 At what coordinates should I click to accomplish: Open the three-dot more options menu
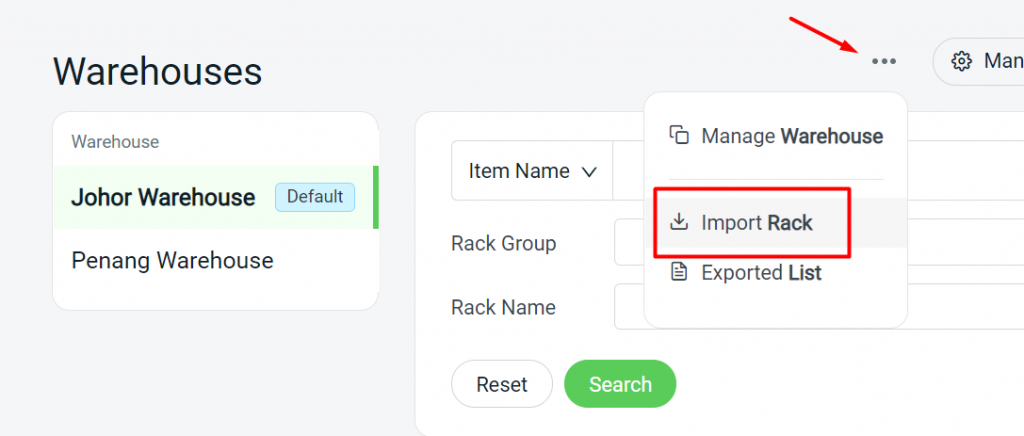883,62
